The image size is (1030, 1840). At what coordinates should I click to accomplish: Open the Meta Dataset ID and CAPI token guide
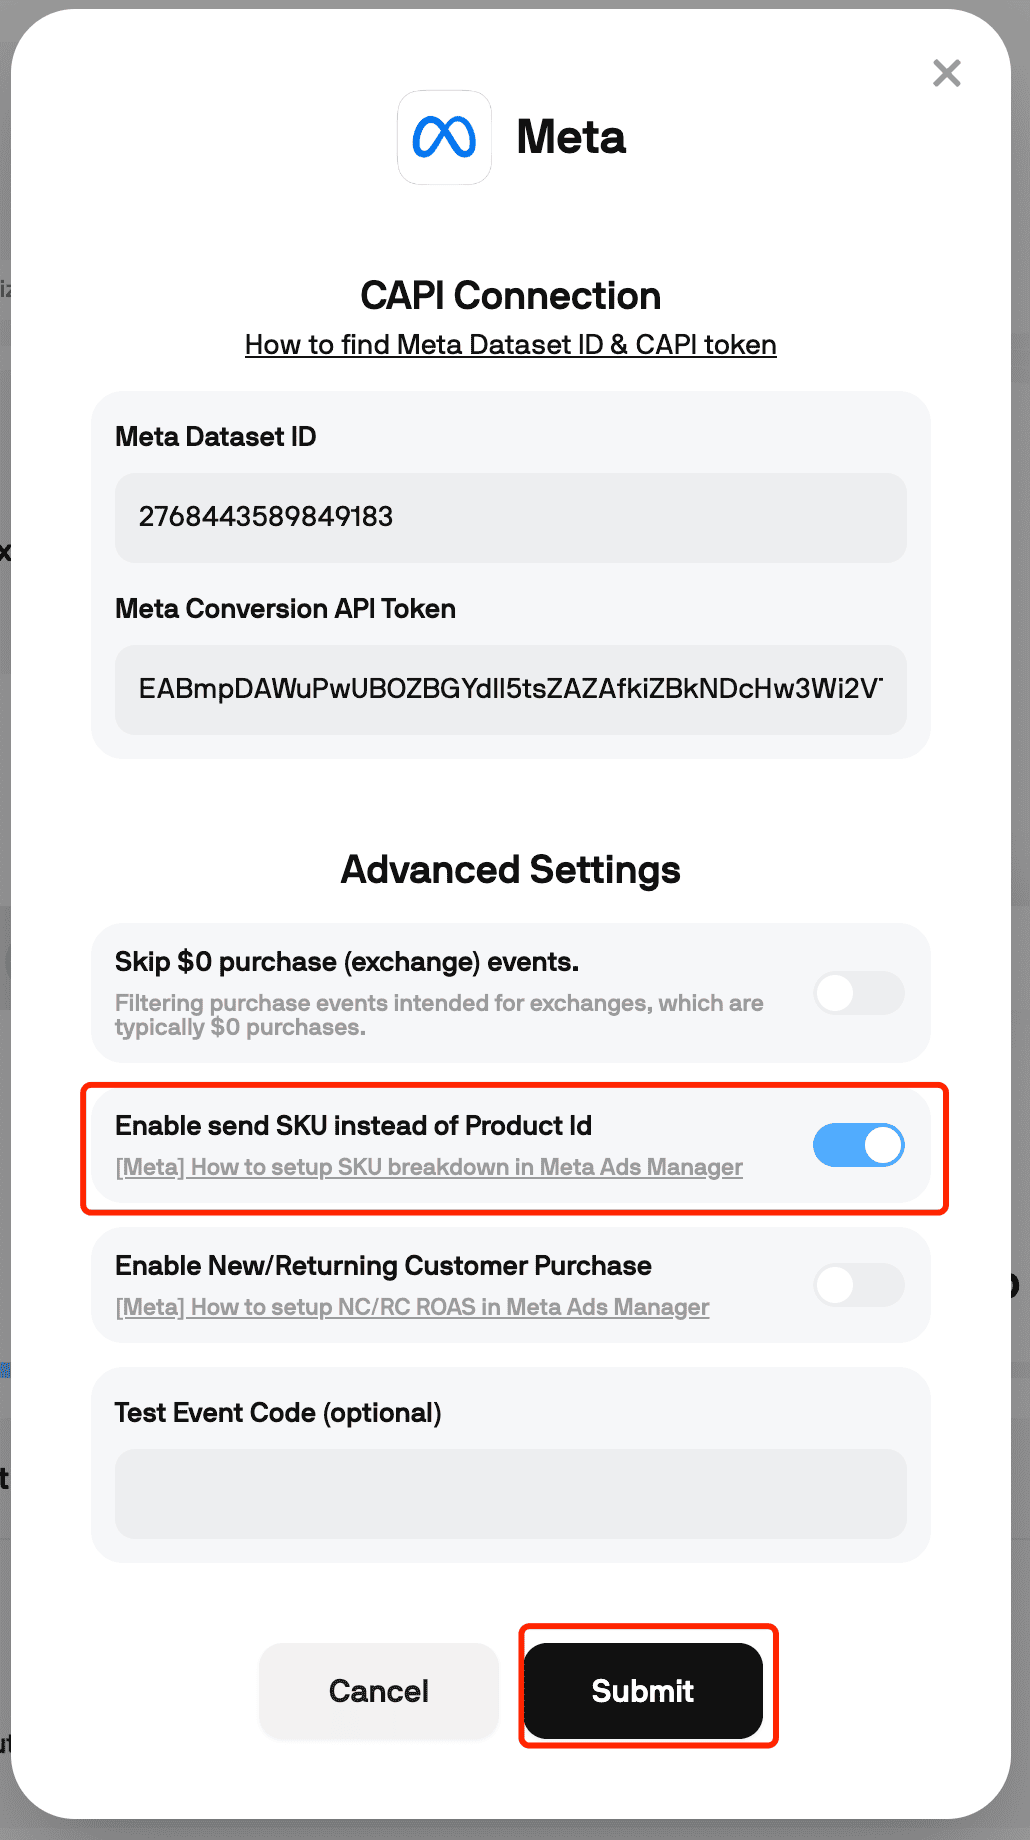pos(510,345)
